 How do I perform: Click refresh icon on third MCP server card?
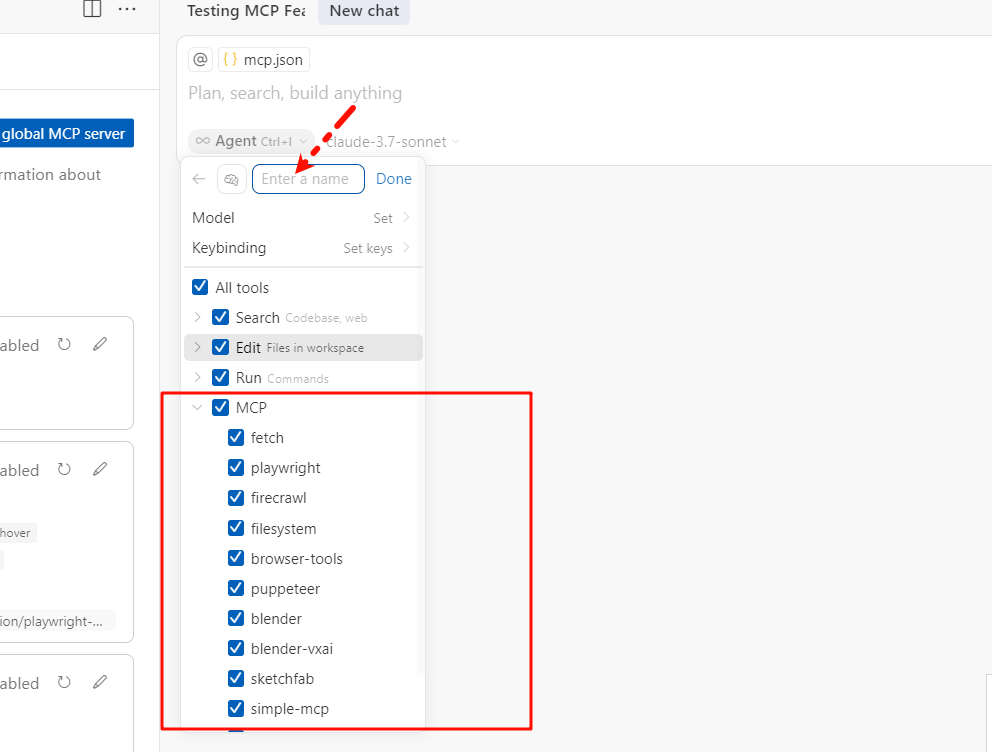pyautogui.click(x=64, y=682)
